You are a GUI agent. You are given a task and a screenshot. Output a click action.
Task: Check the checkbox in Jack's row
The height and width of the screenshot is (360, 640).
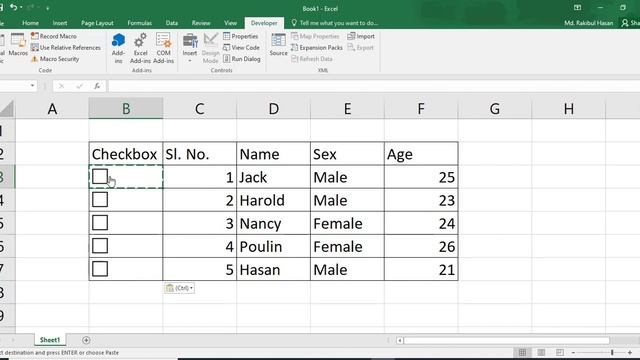100,176
